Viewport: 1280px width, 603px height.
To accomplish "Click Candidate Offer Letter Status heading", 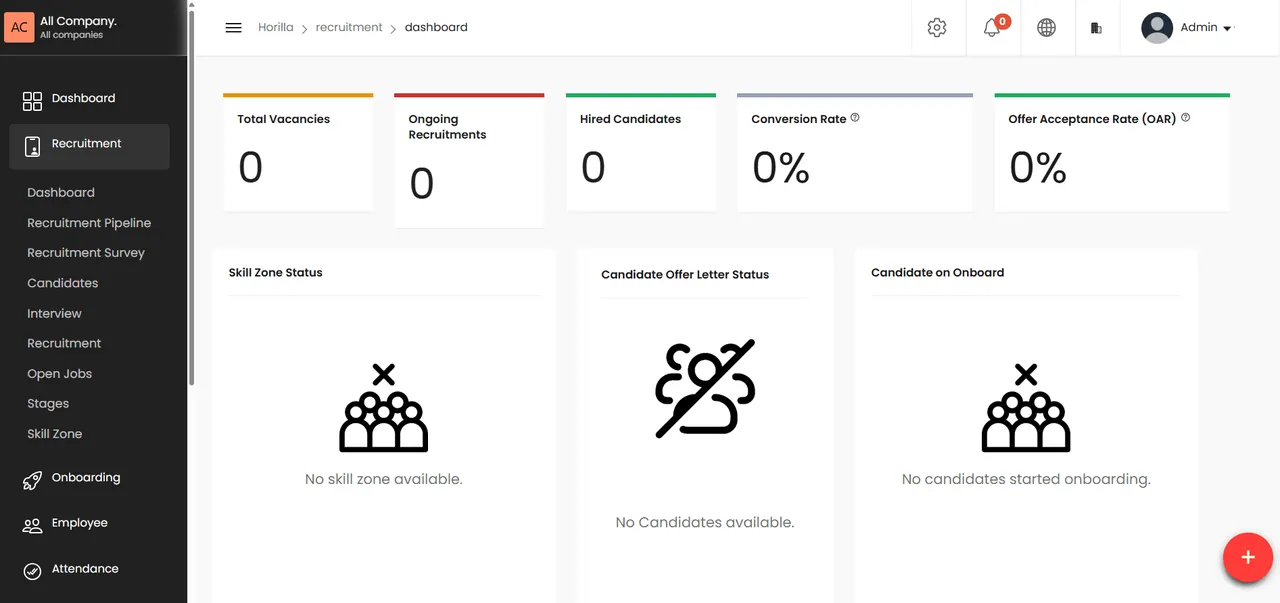I will click(685, 275).
